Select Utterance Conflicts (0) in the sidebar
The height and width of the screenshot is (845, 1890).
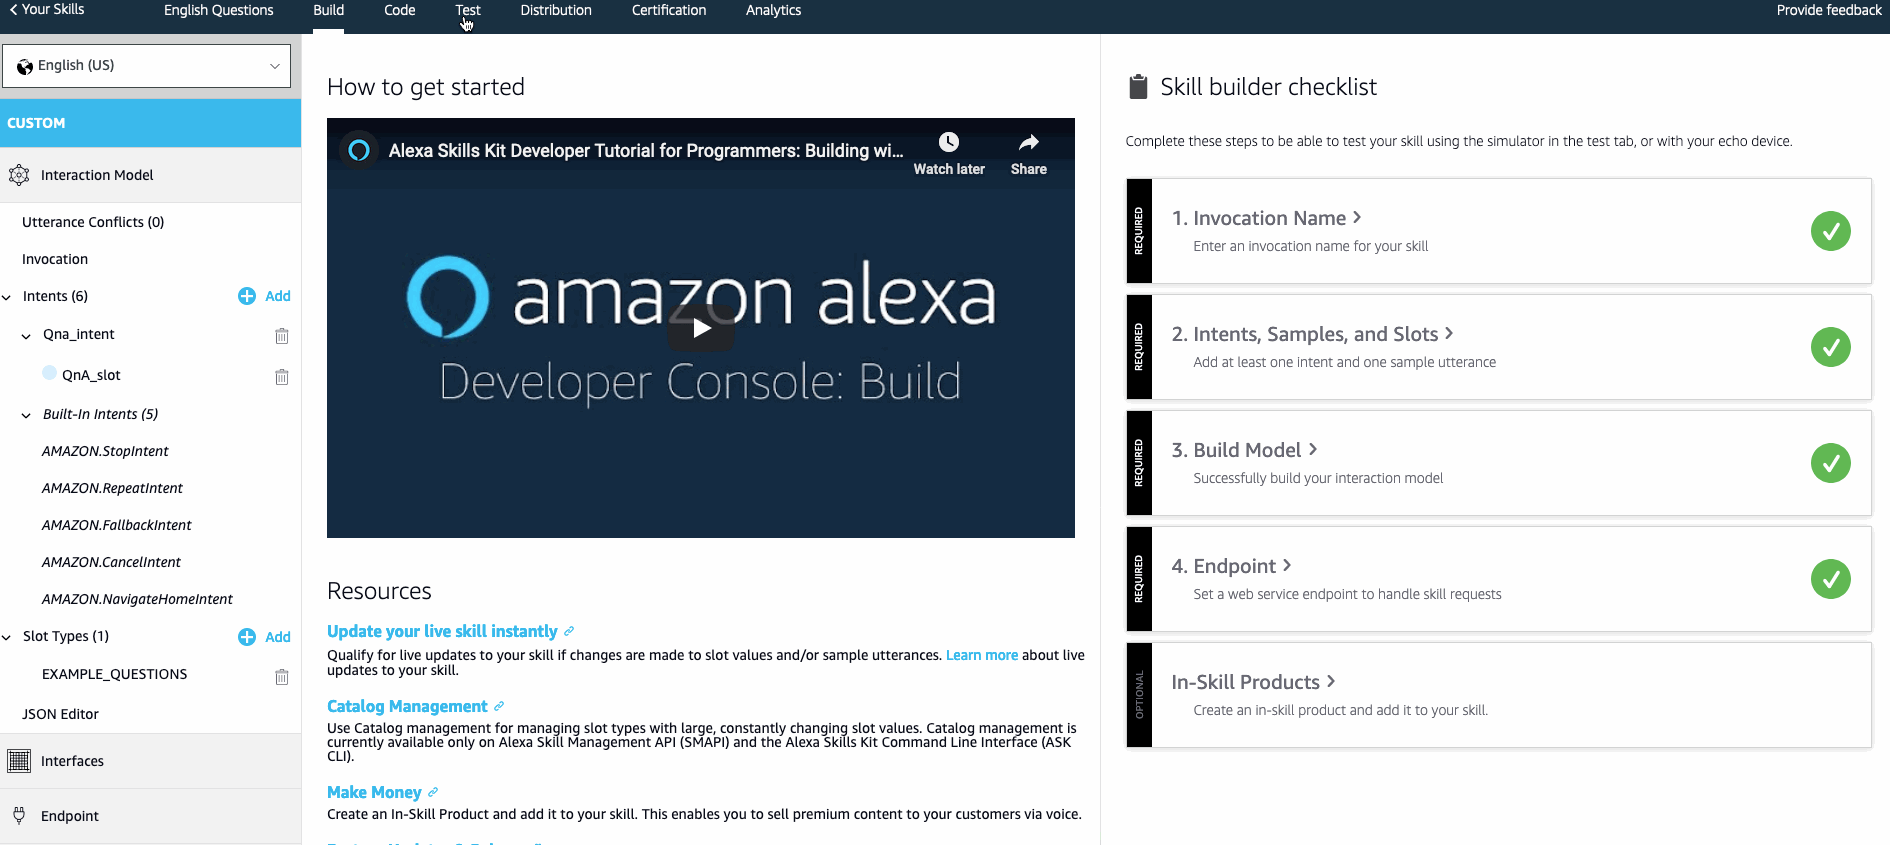coord(93,222)
